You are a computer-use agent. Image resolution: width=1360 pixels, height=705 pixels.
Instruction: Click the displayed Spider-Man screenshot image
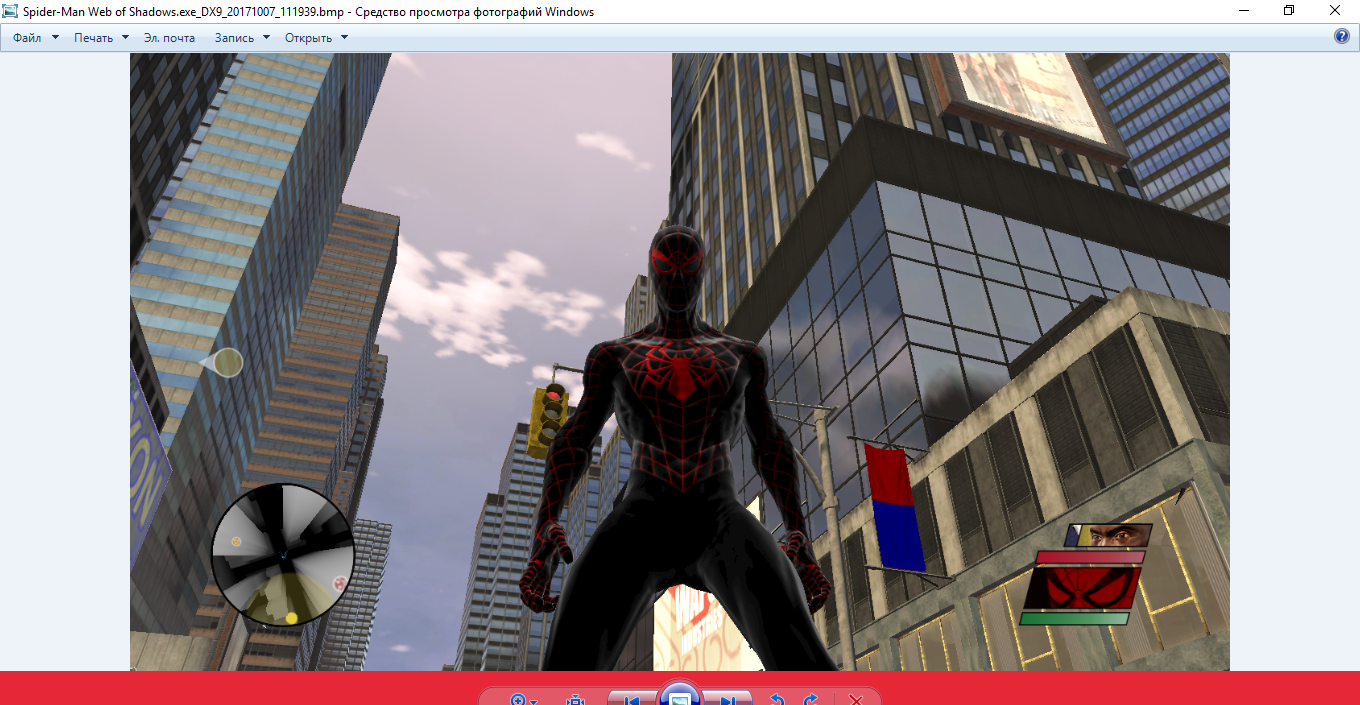(x=680, y=361)
